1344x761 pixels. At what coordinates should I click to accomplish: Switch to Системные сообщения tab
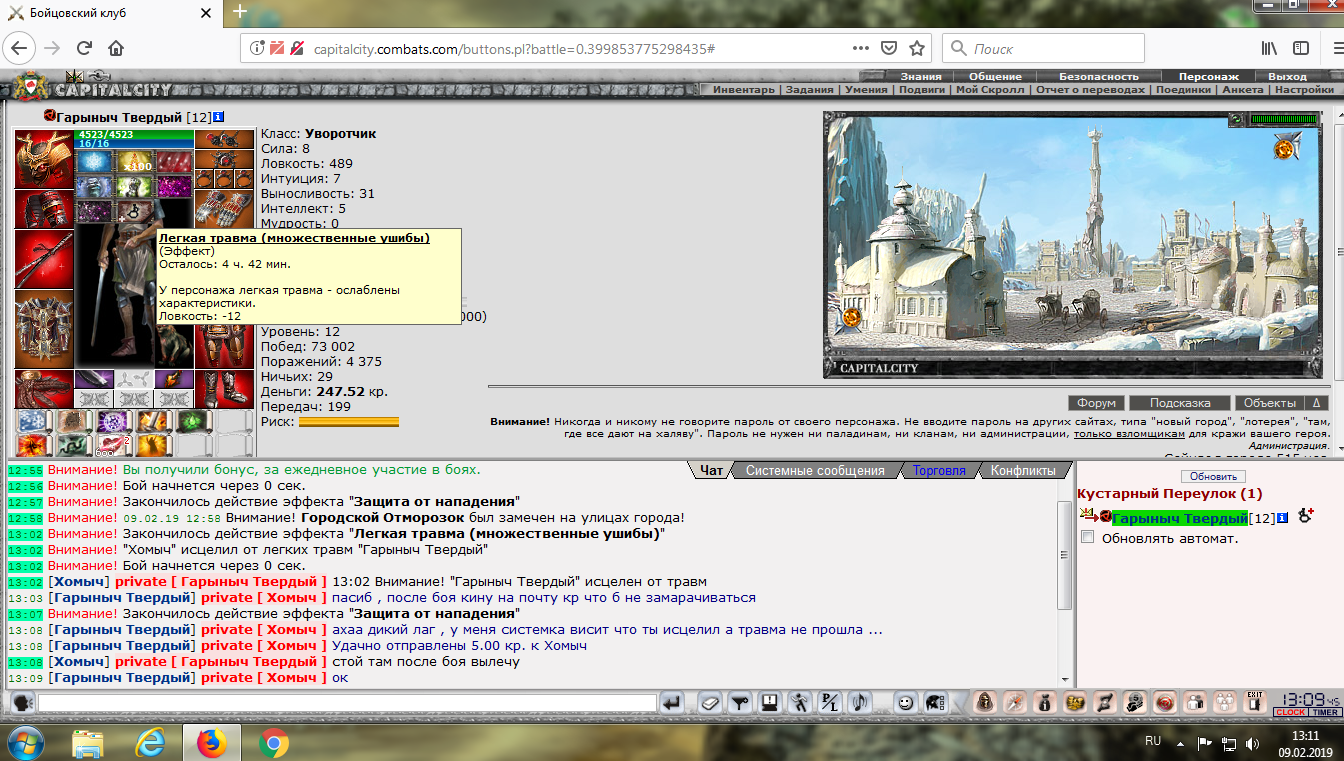point(814,470)
